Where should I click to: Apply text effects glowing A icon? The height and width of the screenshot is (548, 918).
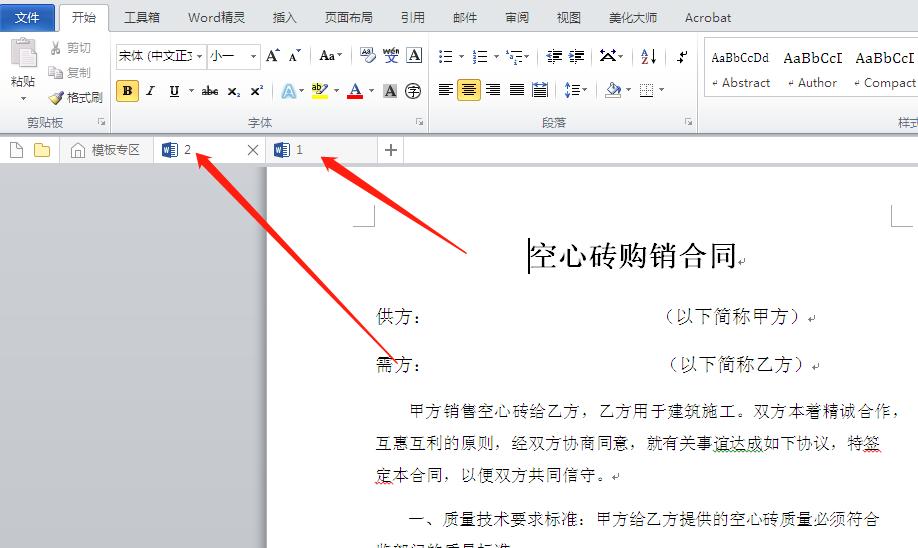289,91
